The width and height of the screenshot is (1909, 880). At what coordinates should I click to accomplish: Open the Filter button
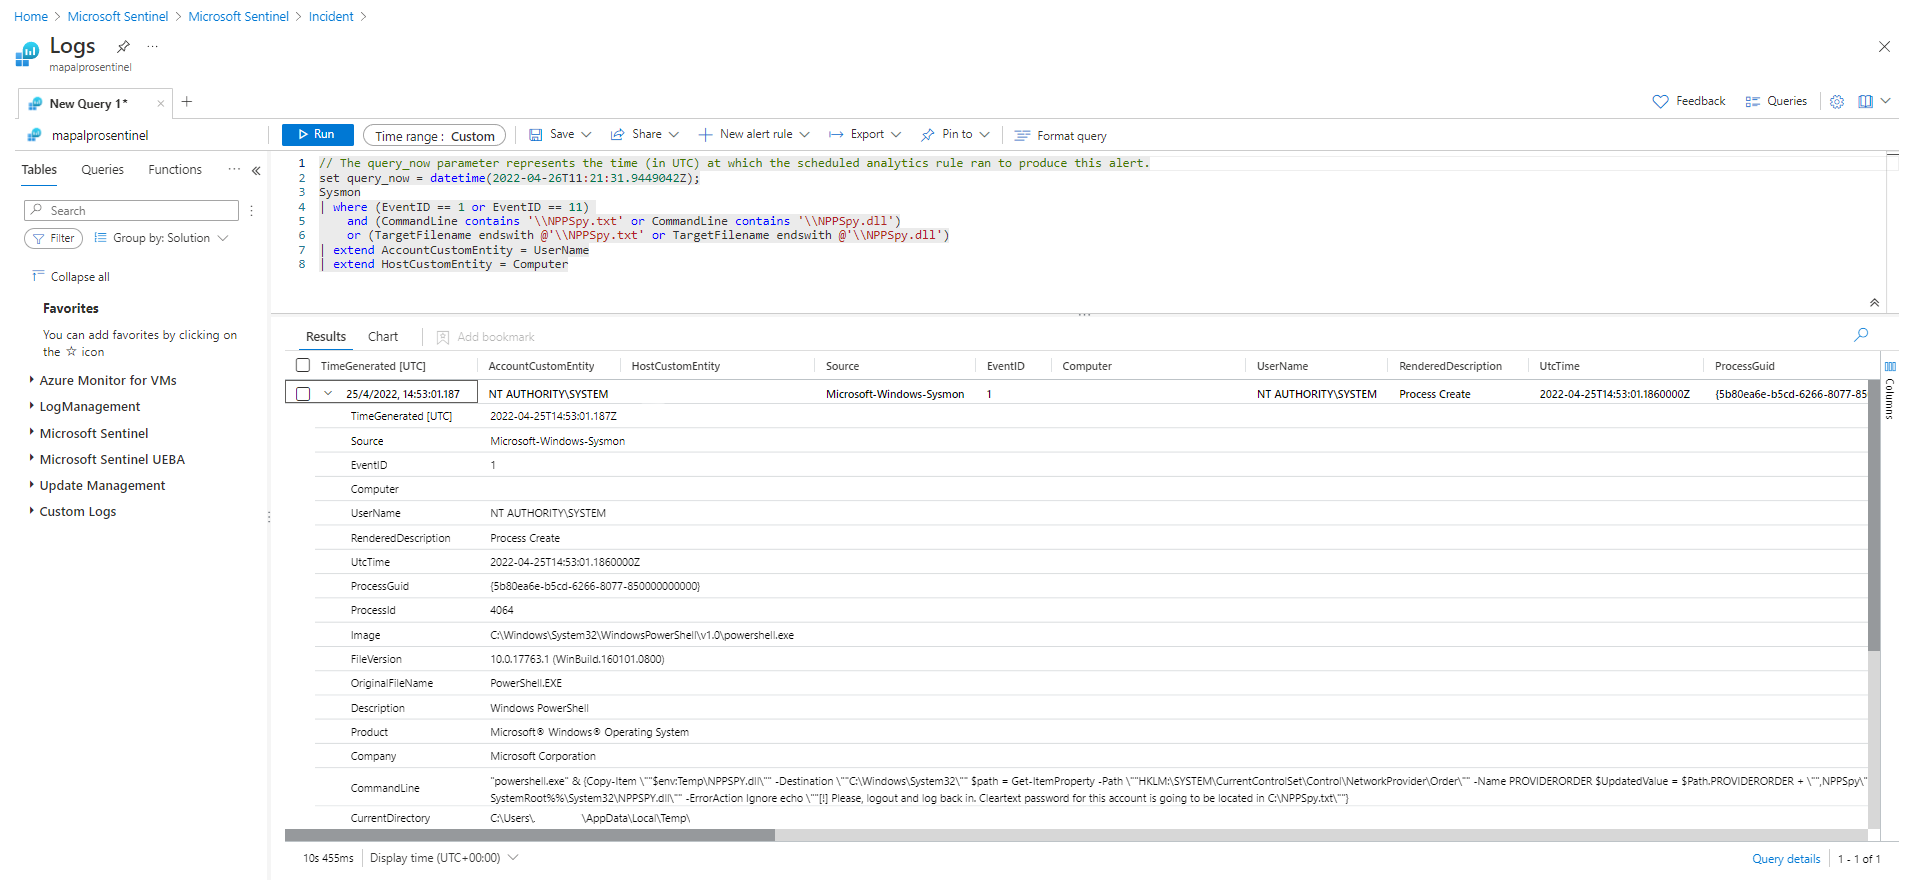point(53,238)
